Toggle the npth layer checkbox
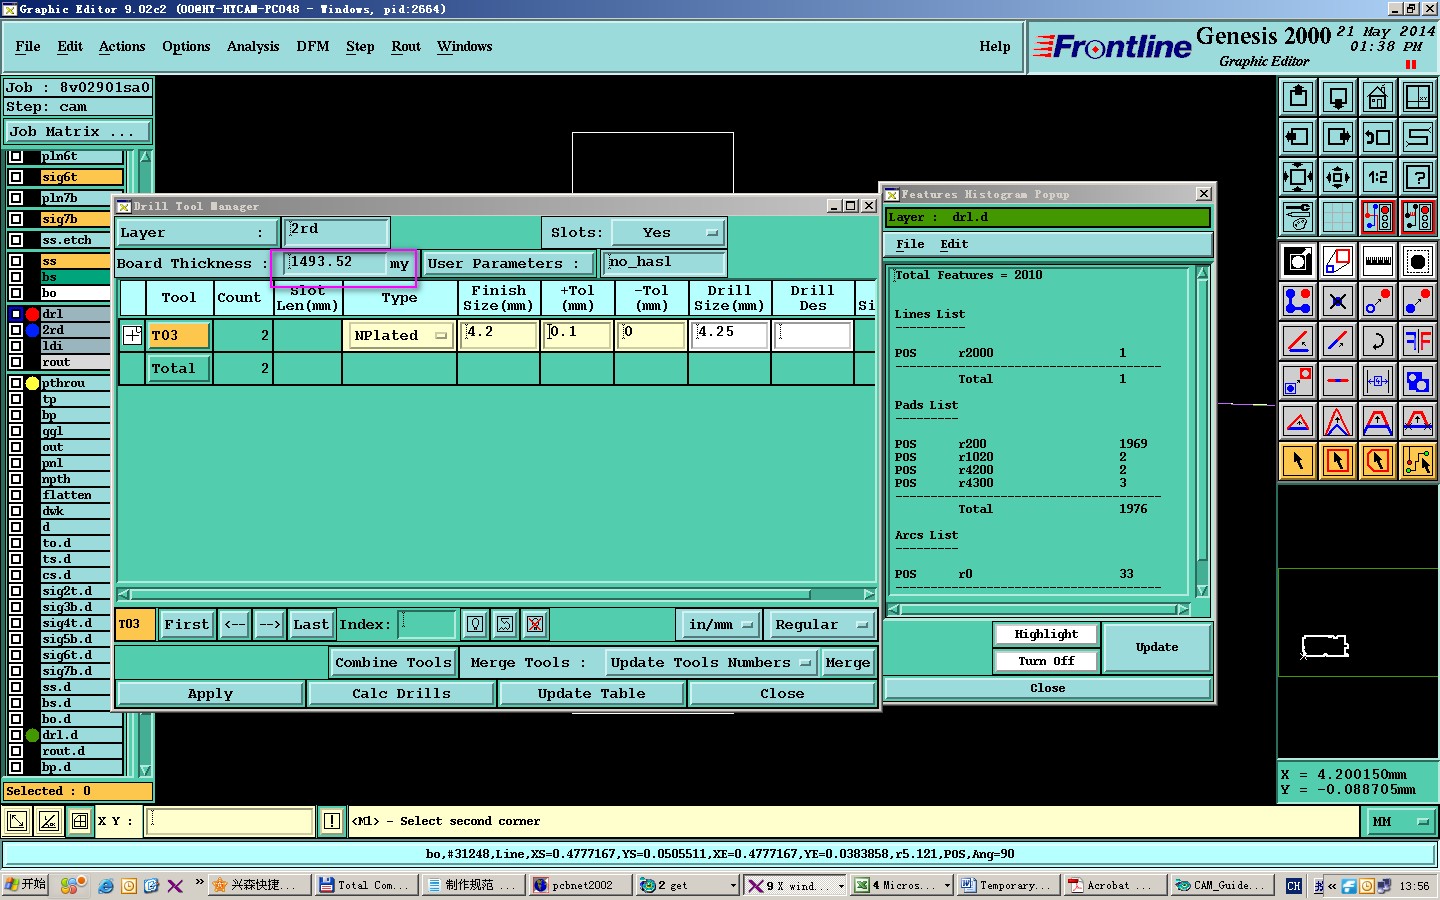Viewport: 1440px width, 900px height. (16, 479)
